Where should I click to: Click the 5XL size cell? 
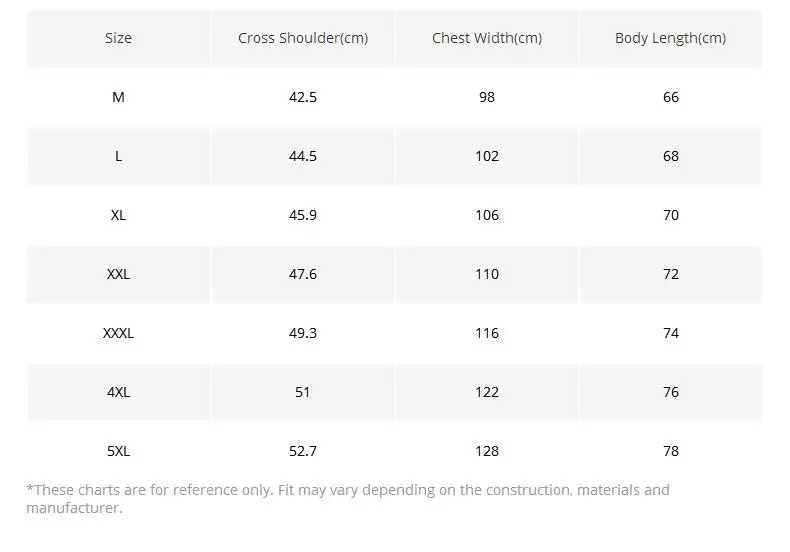click(118, 451)
